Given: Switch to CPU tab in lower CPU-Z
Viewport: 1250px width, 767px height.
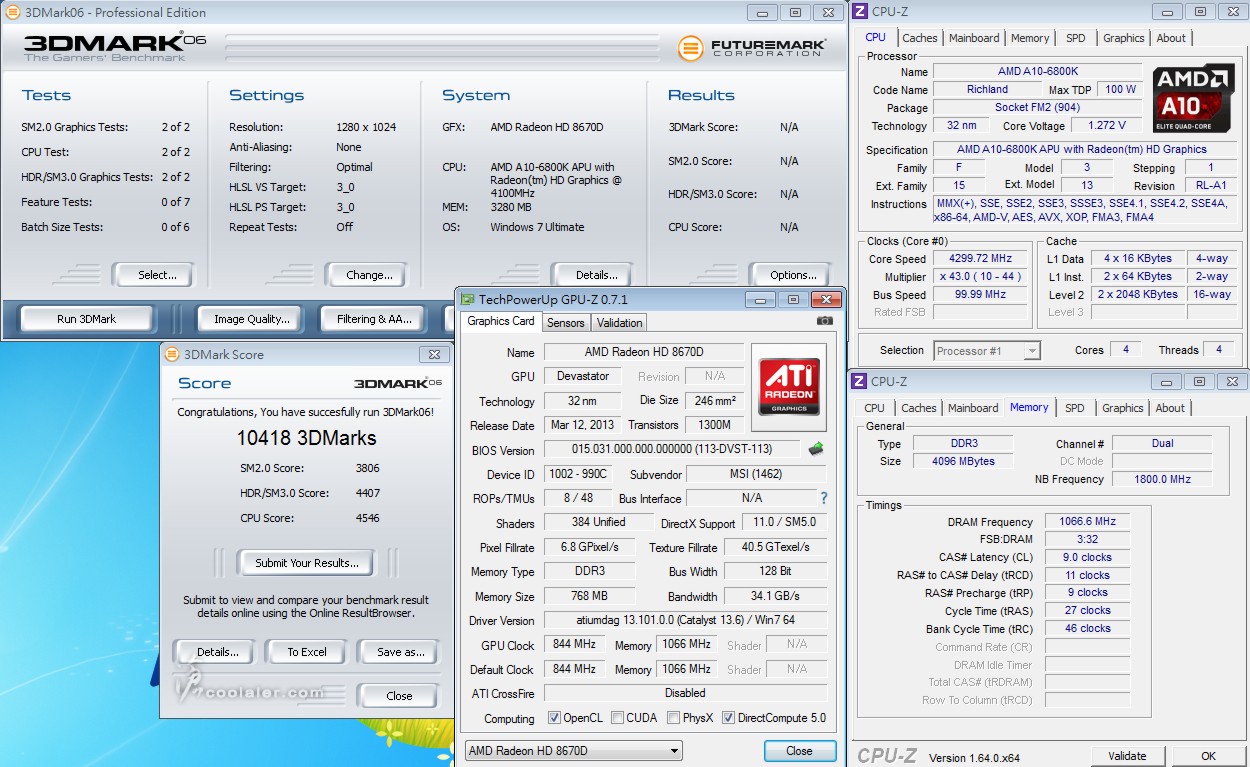Looking at the screenshot, I should pos(874,408).
